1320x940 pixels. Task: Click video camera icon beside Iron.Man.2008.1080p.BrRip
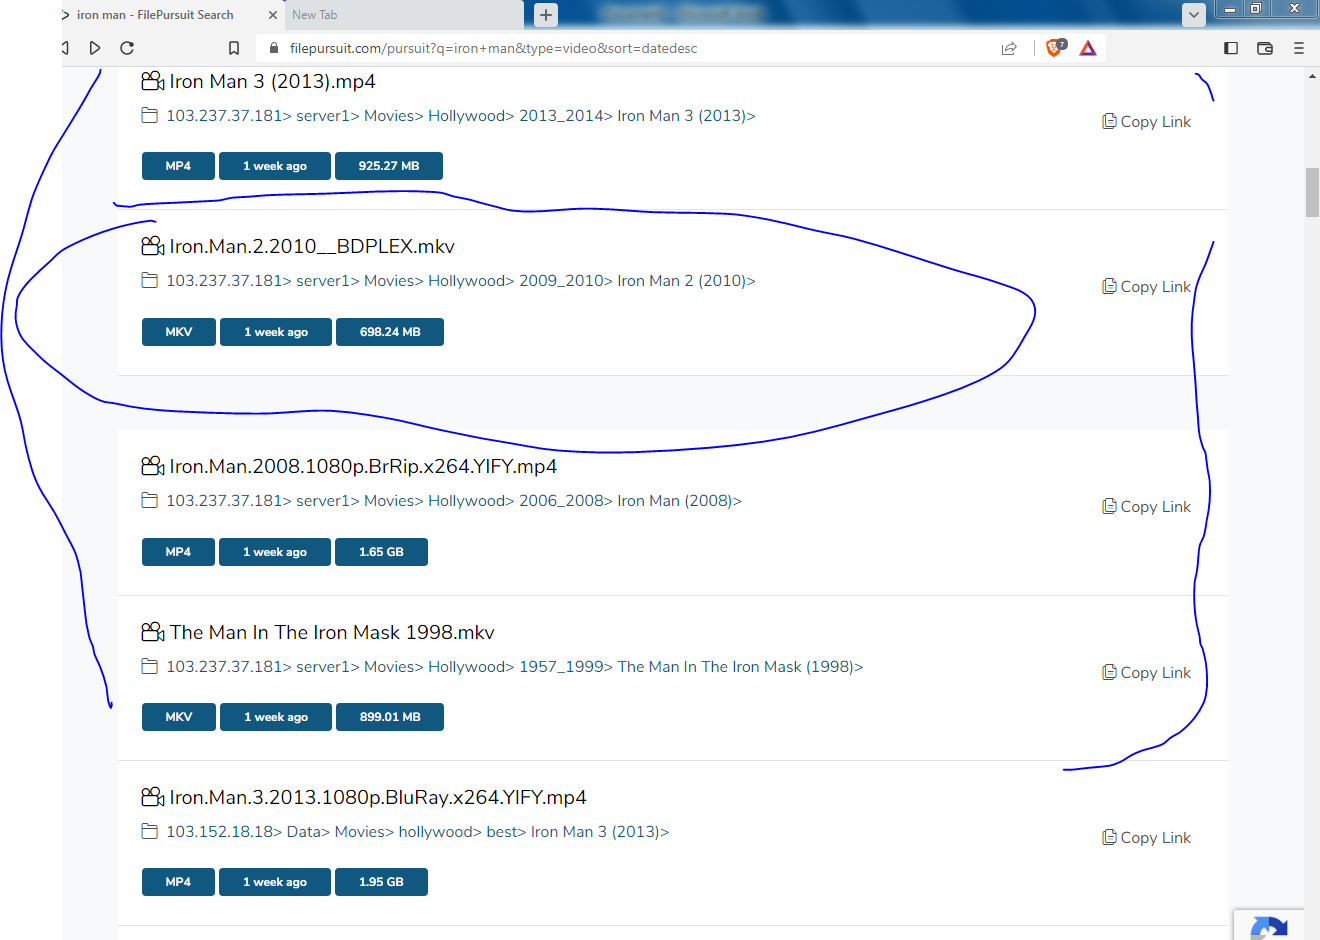[x=153, y=466]
